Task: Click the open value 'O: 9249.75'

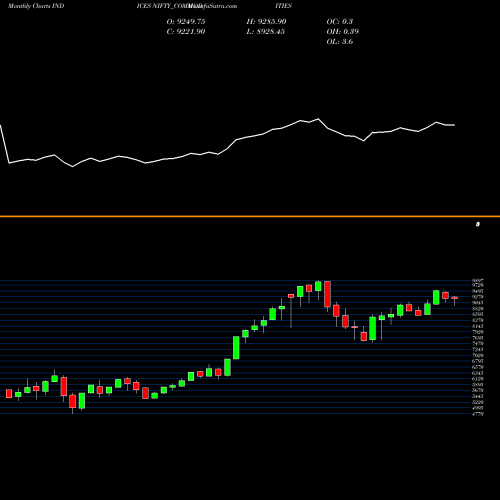Action: (x=186, y=22)
